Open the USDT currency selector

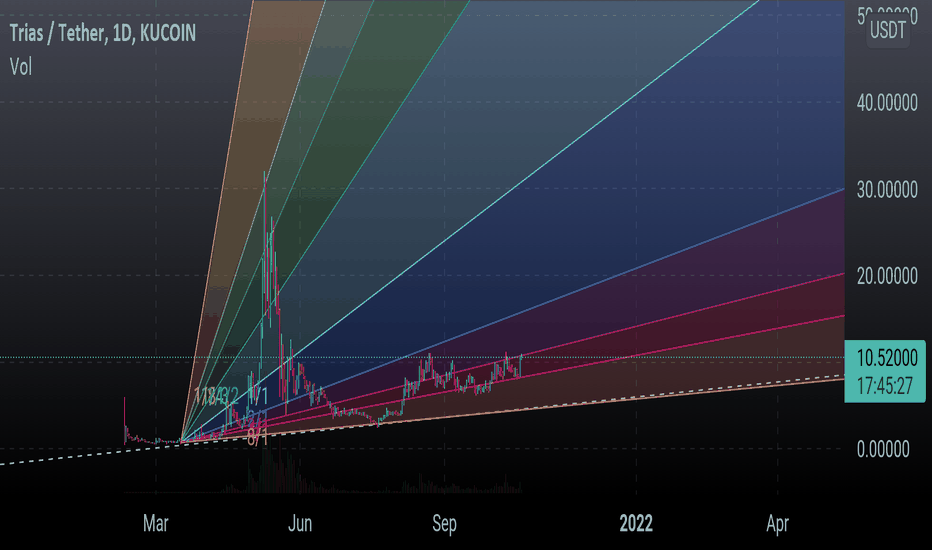(887, 30)
